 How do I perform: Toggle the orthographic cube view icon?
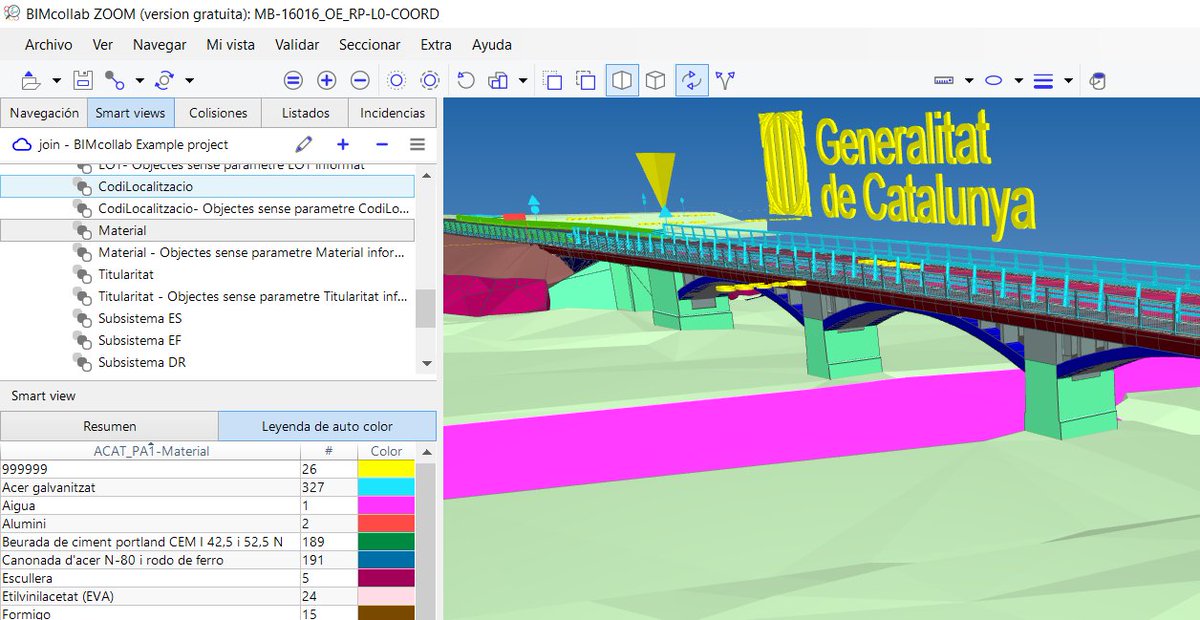click(655, 80)
